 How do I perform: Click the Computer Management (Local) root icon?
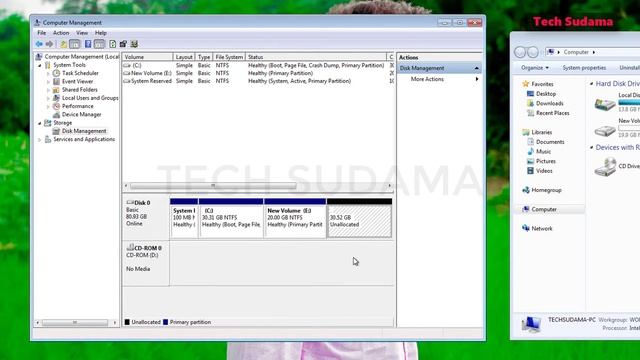(x=39, y=57)
